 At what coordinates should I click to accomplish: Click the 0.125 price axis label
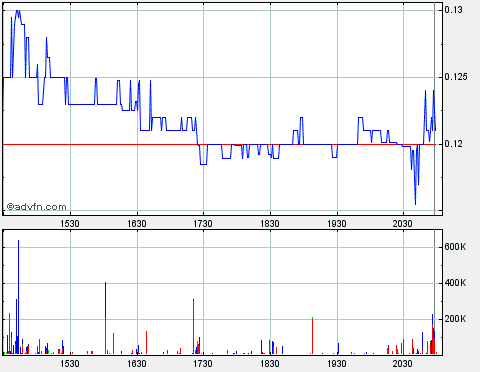[x=456, y=77]
